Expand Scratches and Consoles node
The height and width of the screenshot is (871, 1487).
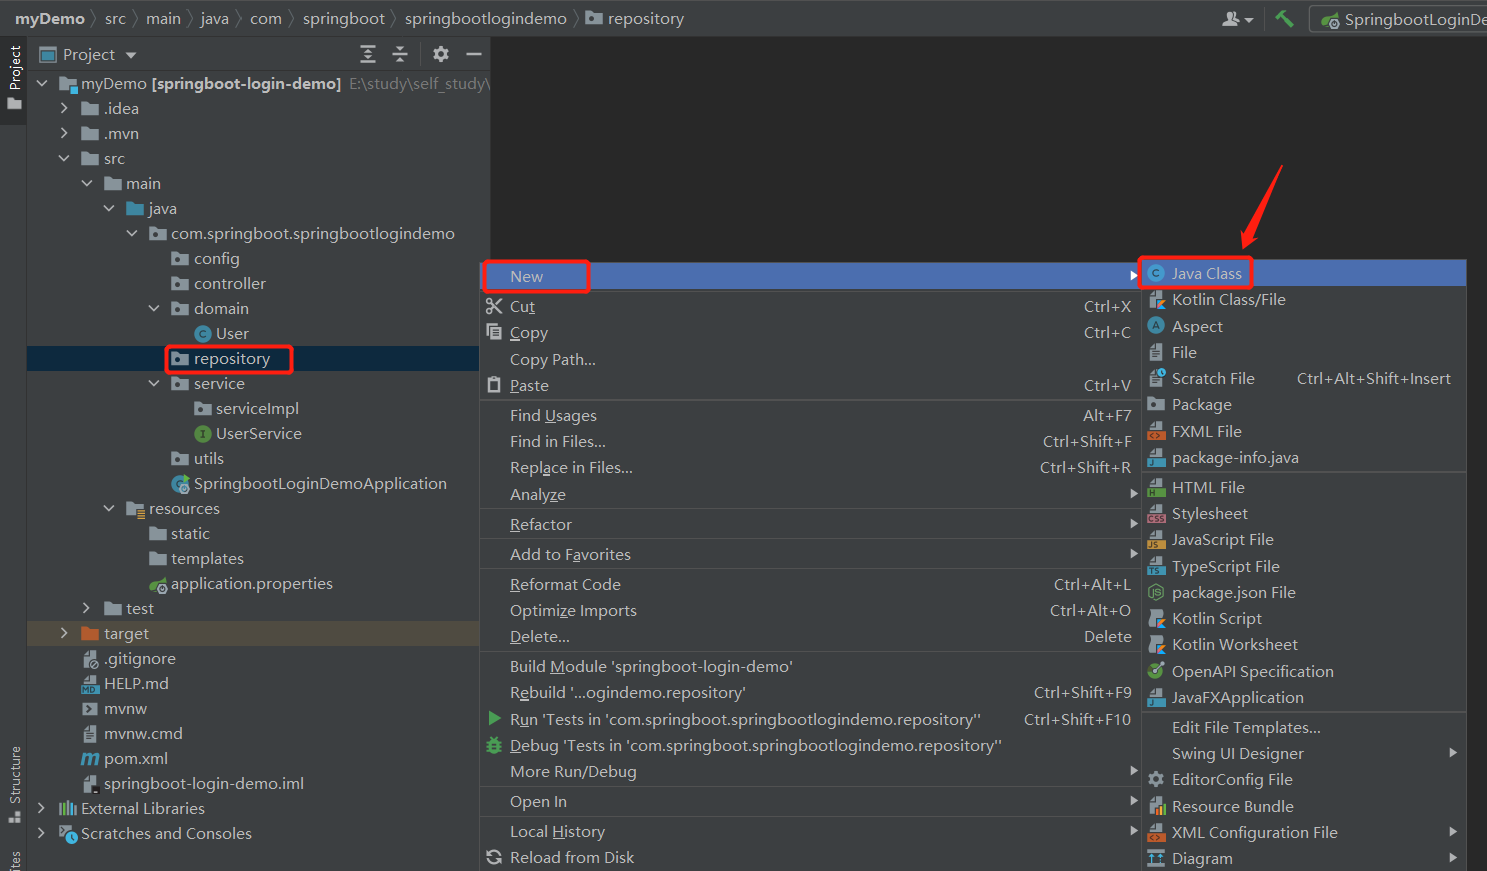click(41, 834)
